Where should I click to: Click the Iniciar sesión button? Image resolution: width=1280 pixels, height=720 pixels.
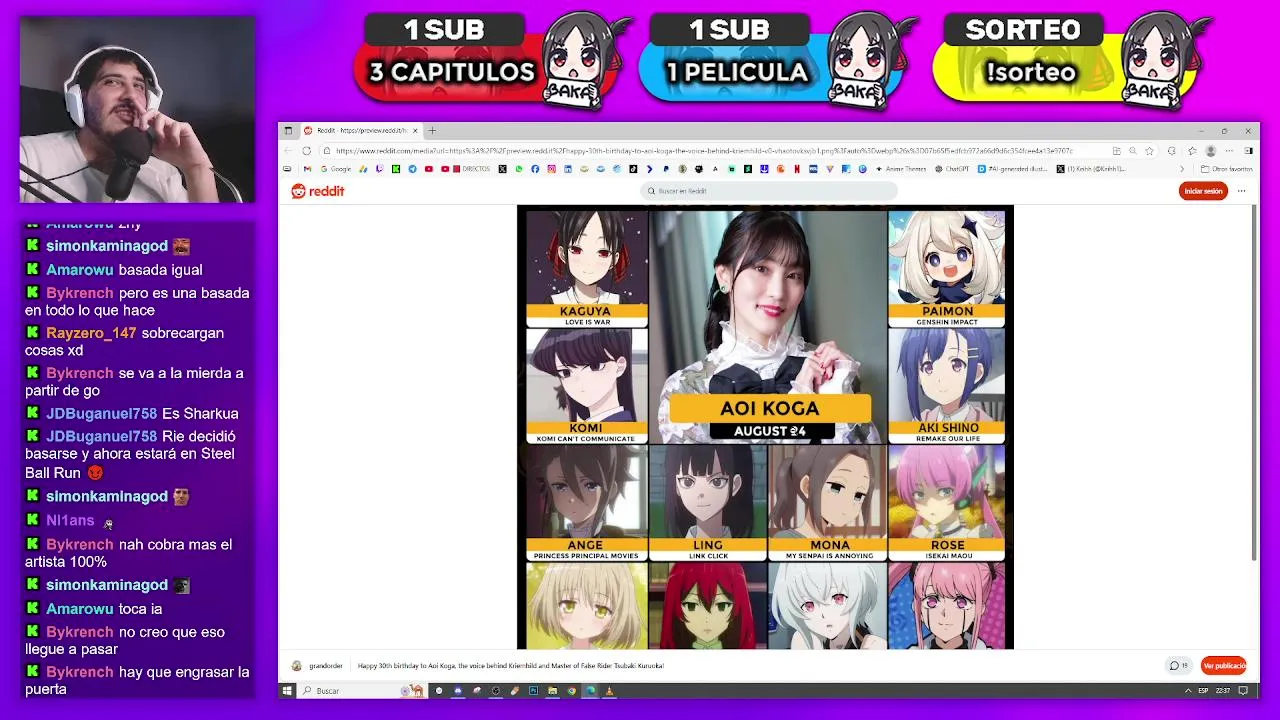click(1203, 191)
